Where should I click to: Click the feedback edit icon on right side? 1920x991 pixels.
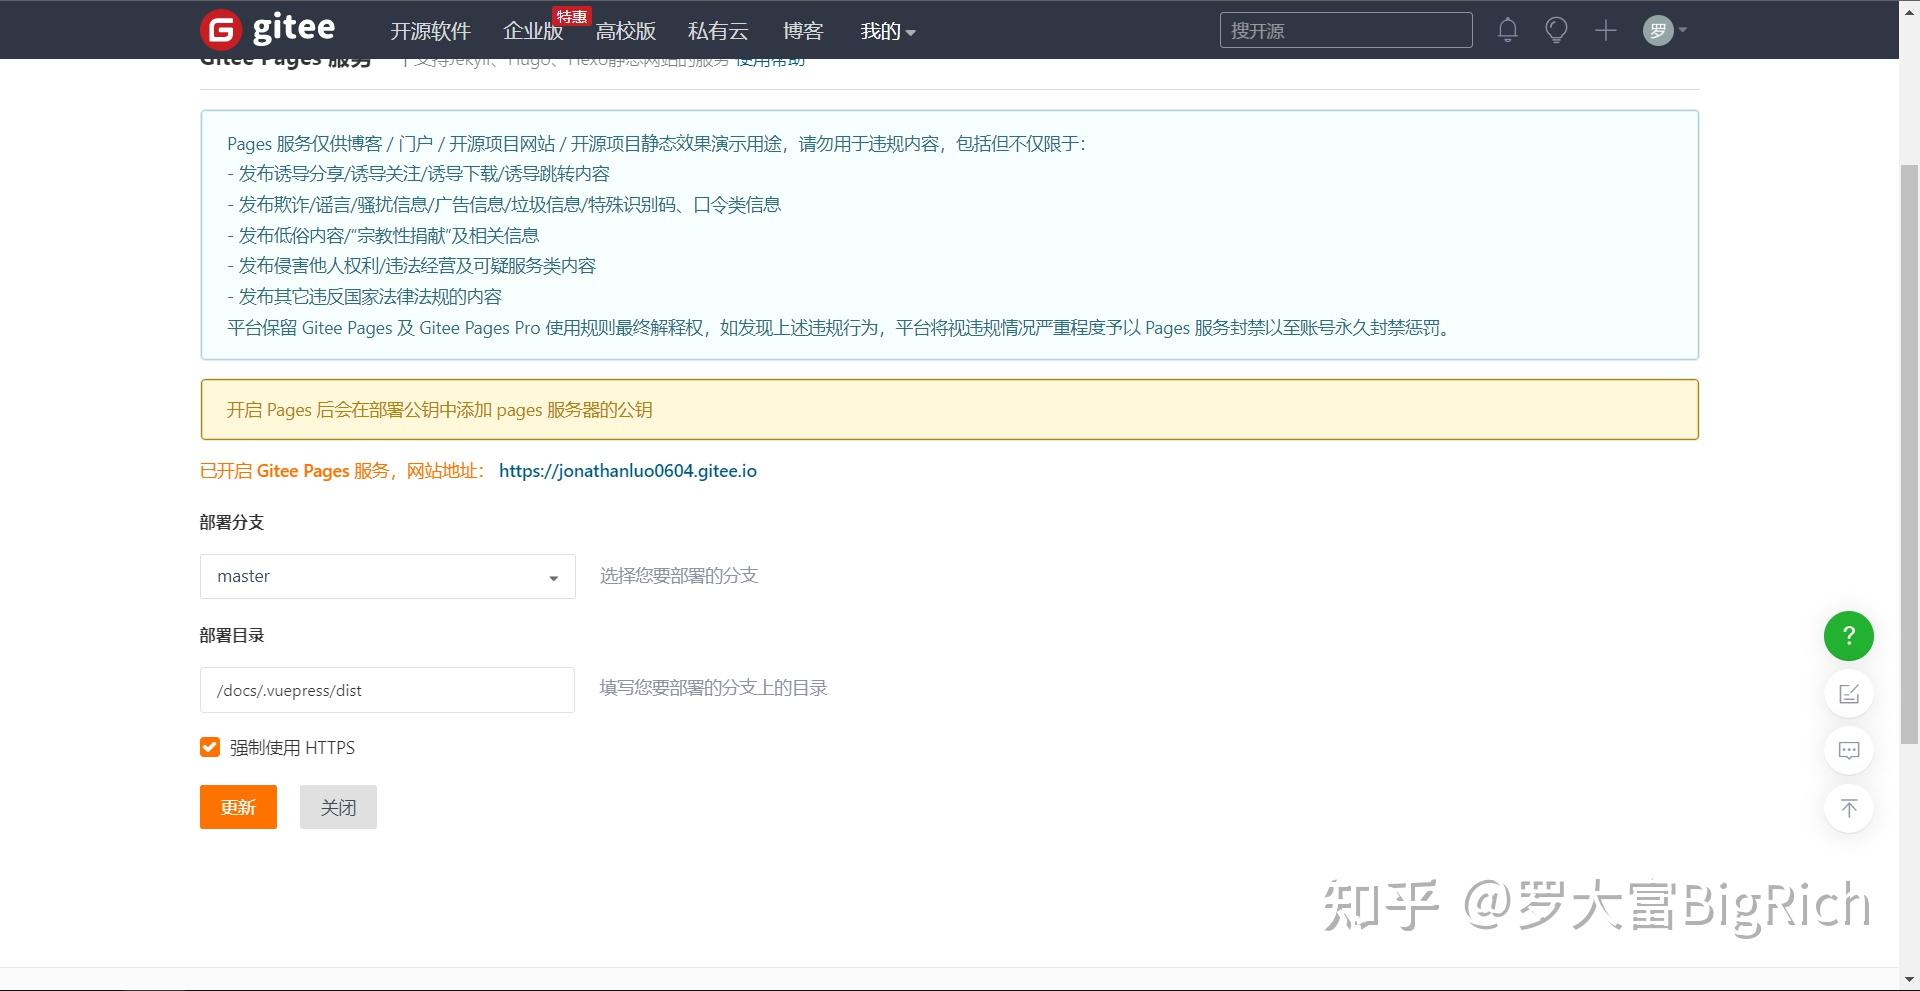tap(1848, 694)
